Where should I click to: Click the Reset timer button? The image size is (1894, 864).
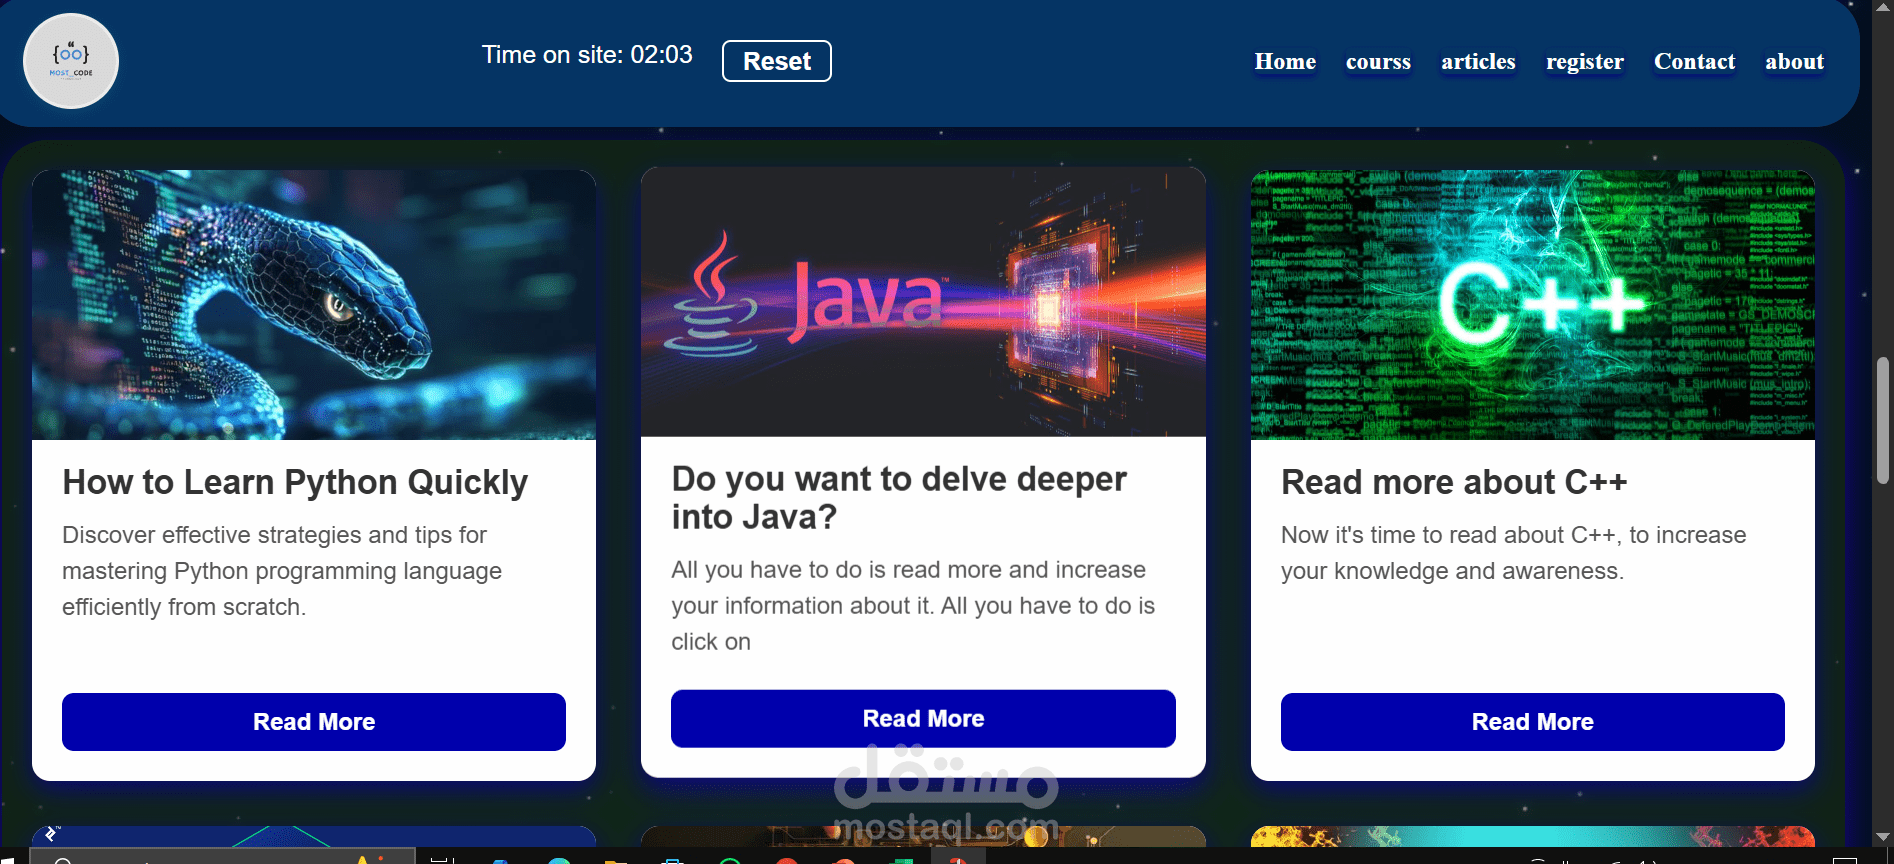[777, 61]
